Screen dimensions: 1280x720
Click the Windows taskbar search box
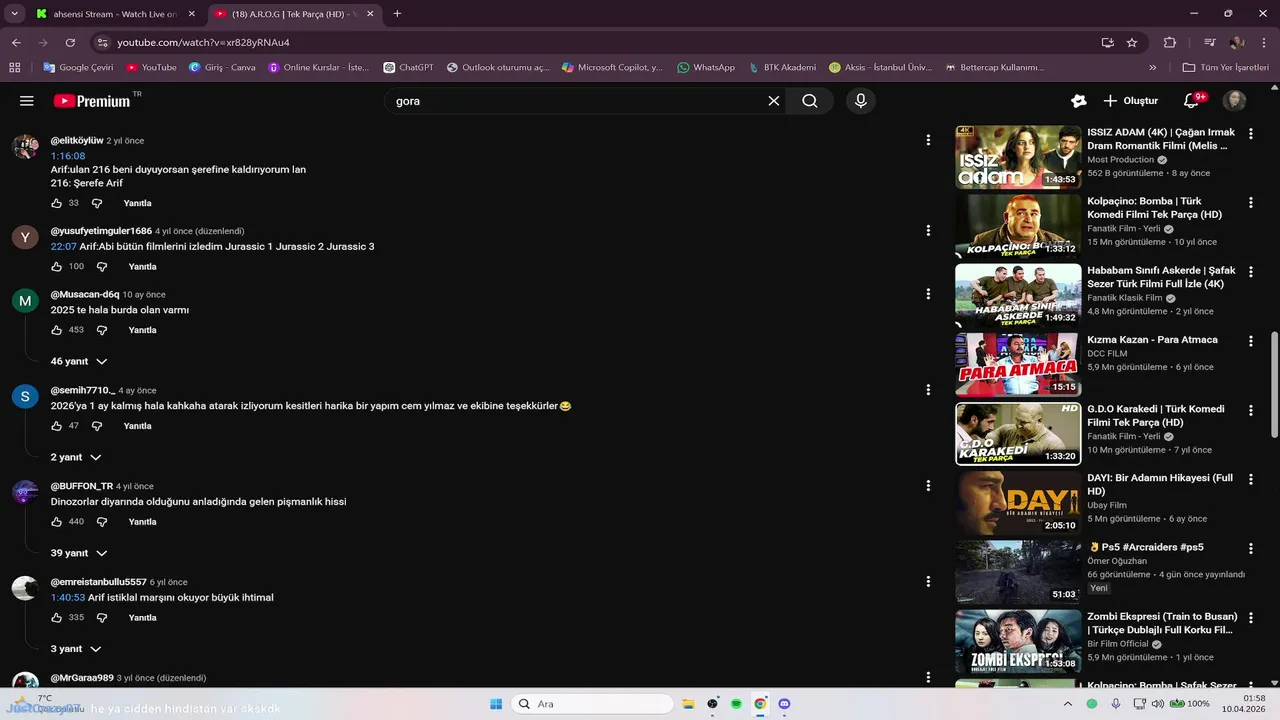(x=592, y=704)
